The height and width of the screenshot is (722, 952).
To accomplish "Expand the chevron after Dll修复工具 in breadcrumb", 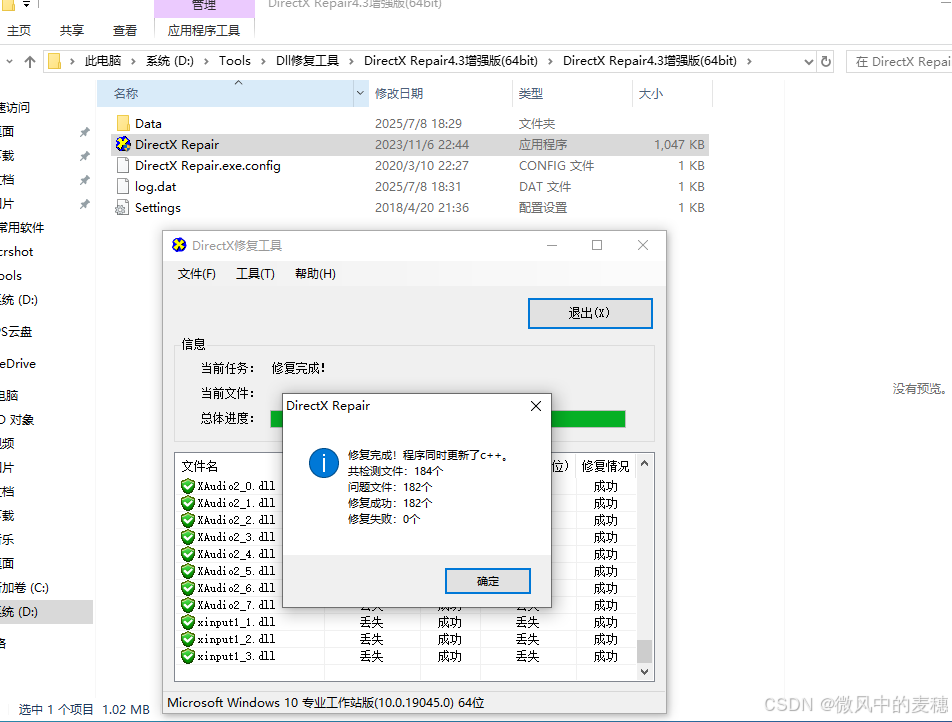I will (352, 61).
